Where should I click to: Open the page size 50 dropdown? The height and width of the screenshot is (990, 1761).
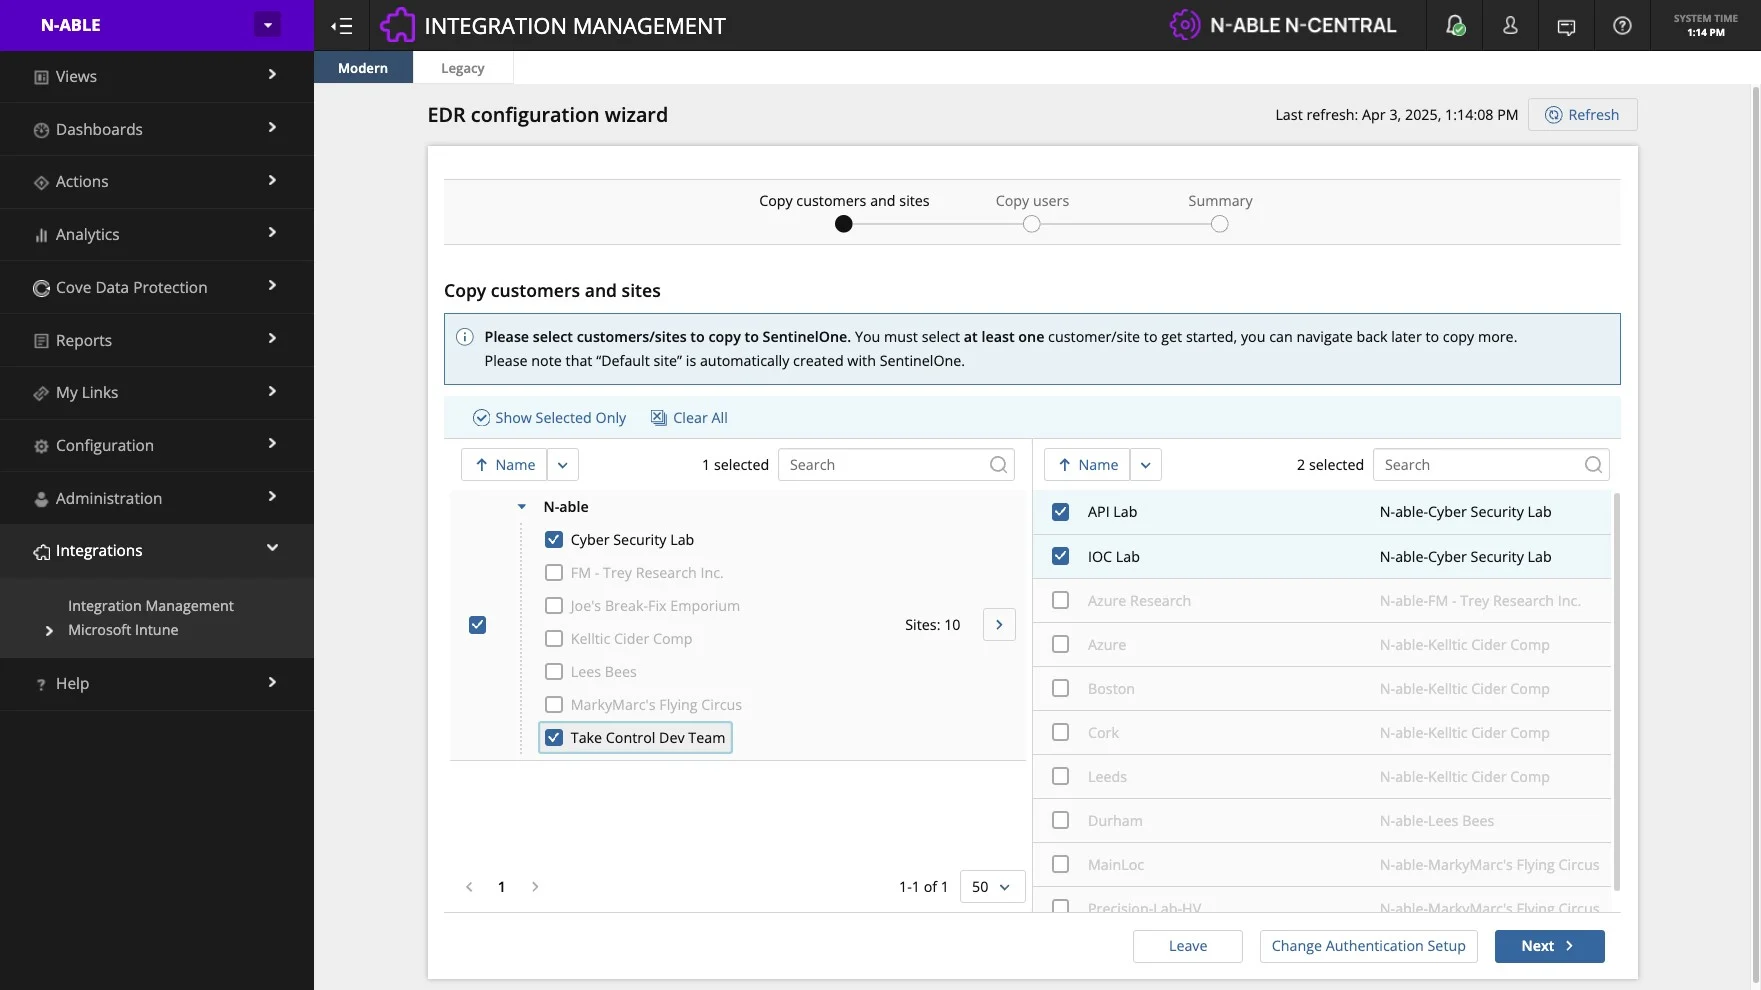[991, 887]
